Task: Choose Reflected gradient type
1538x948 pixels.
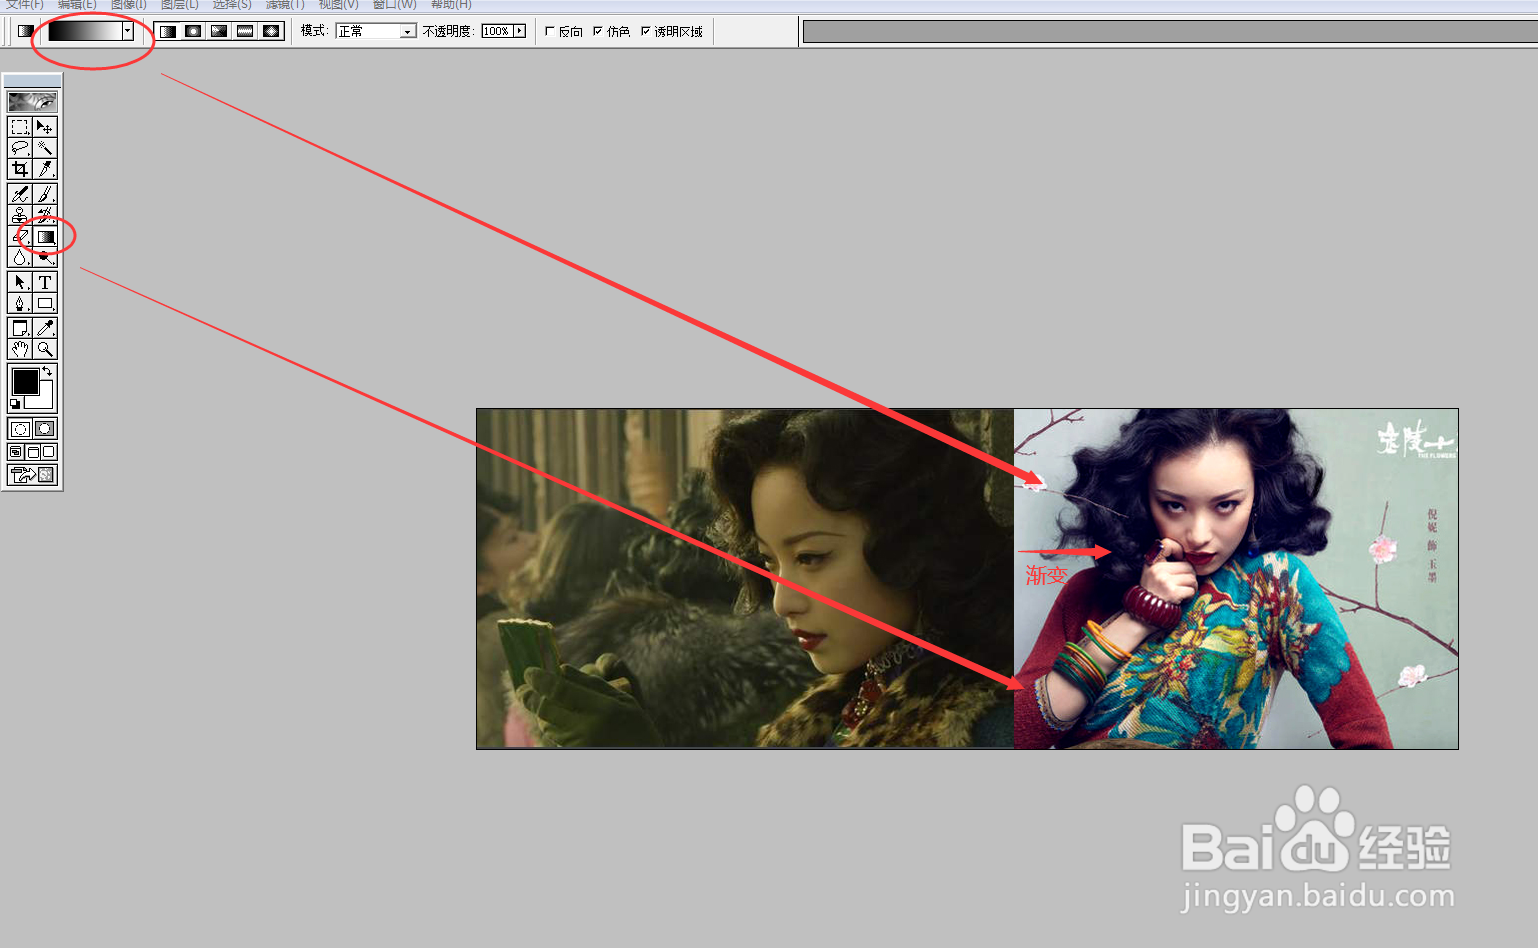Action: [245, 31]
